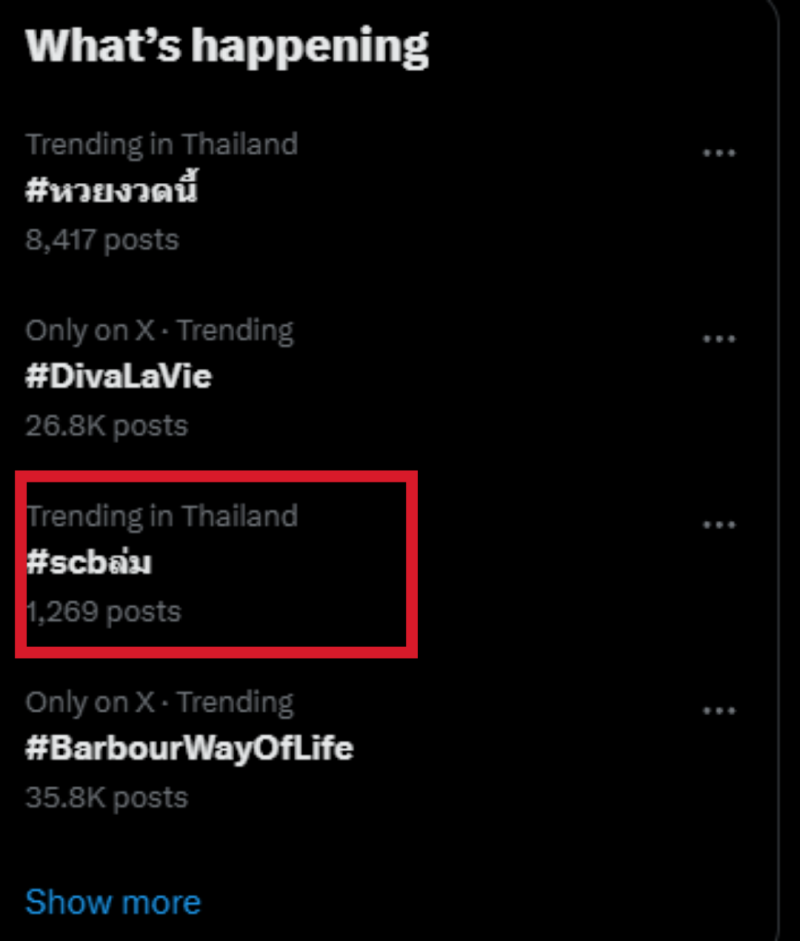This screenshot has width=800, height=941.
Task: Open more options for #DivaLaVie trend
Action: (719, 339)
